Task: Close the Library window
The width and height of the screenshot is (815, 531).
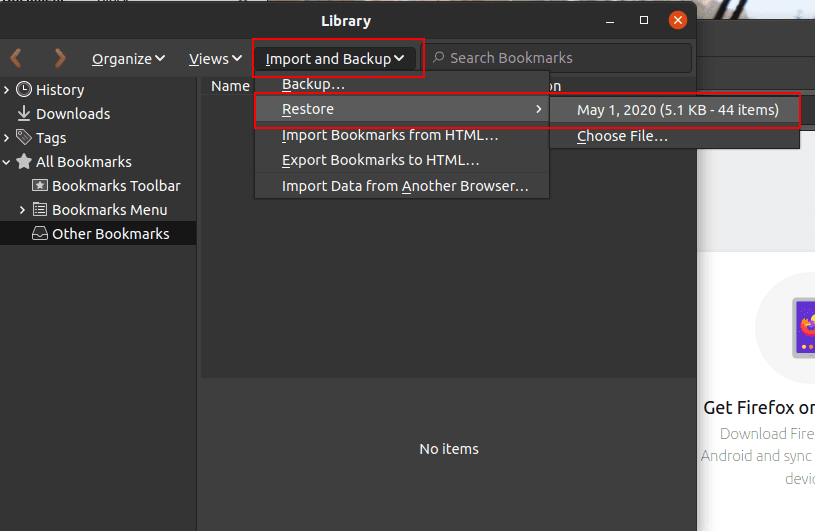Action: 678,20
